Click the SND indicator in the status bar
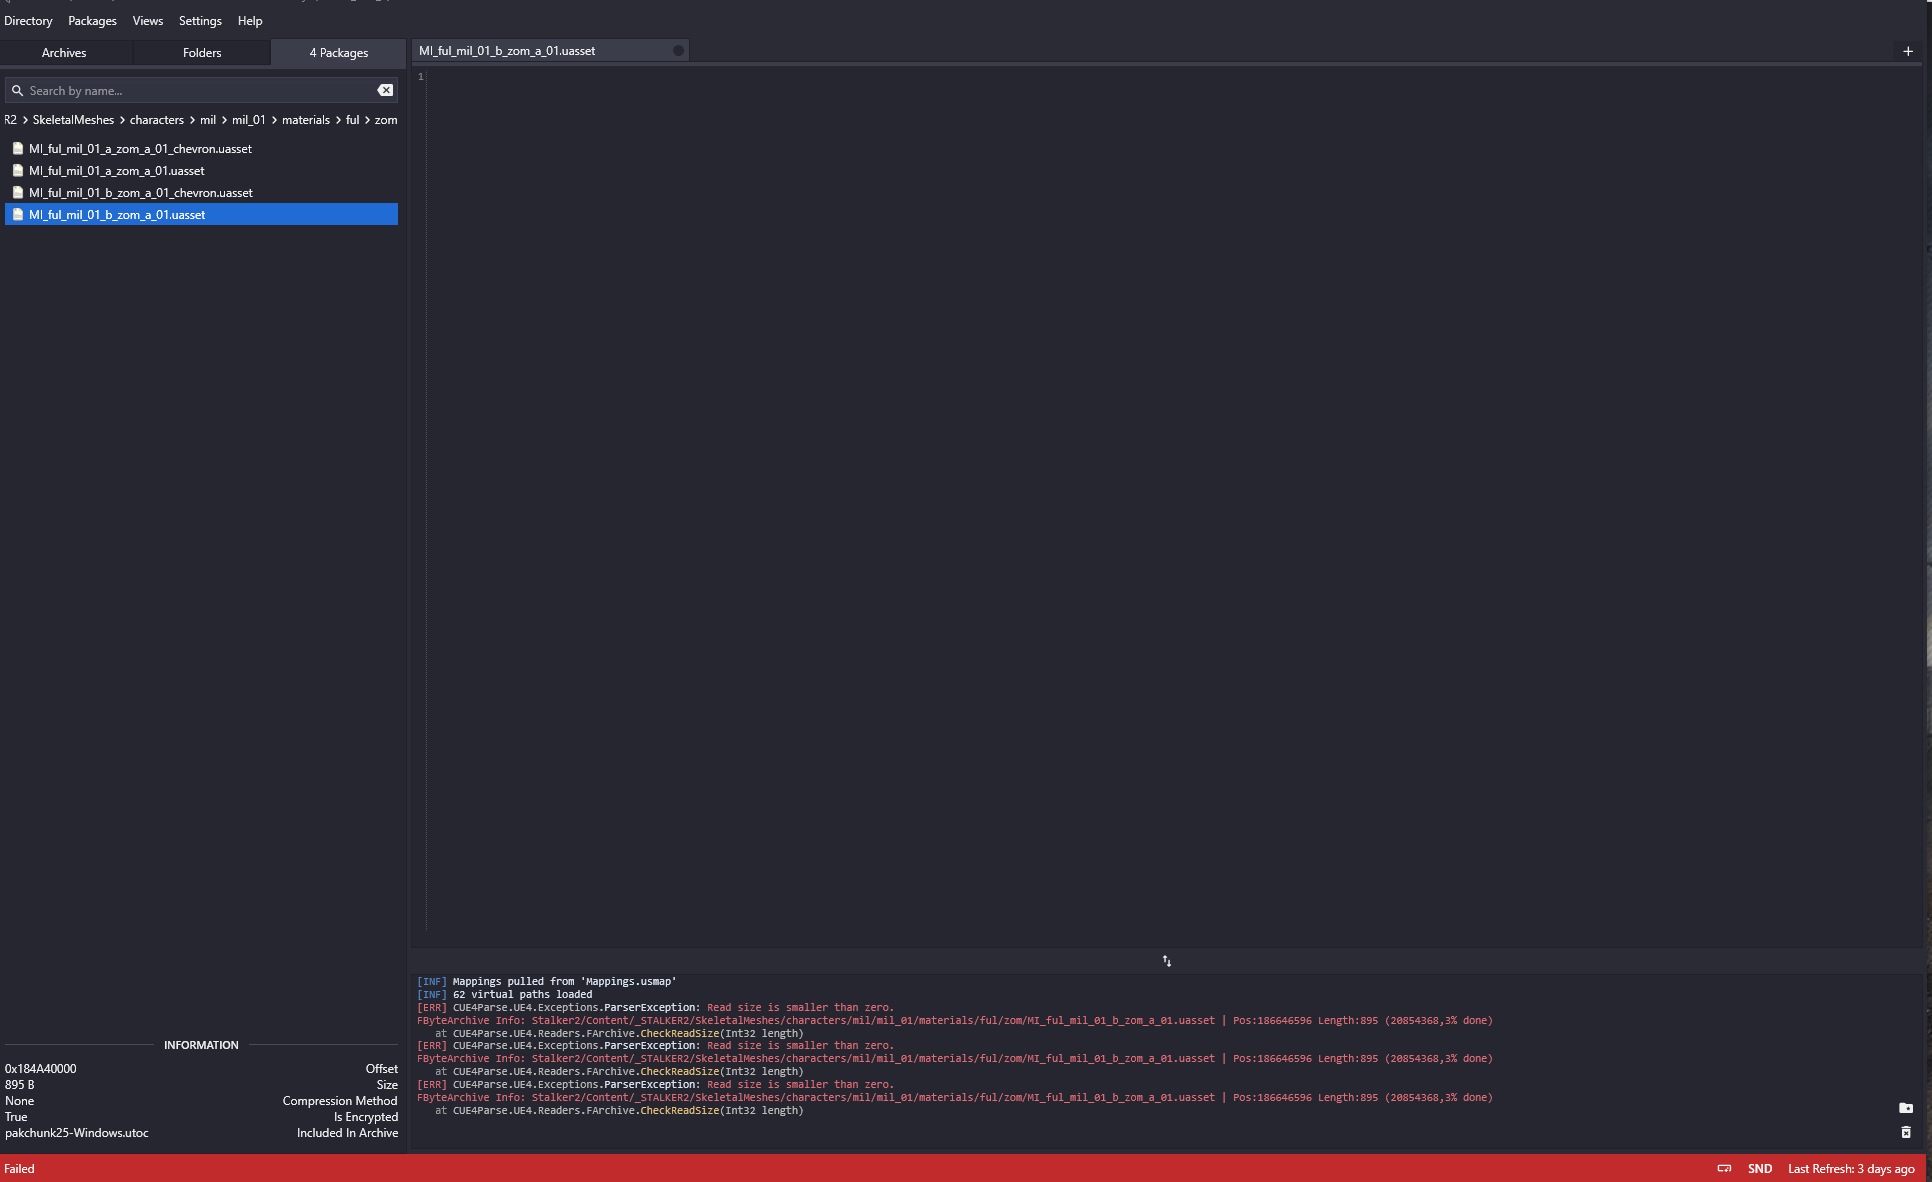 (1759, 1169)
